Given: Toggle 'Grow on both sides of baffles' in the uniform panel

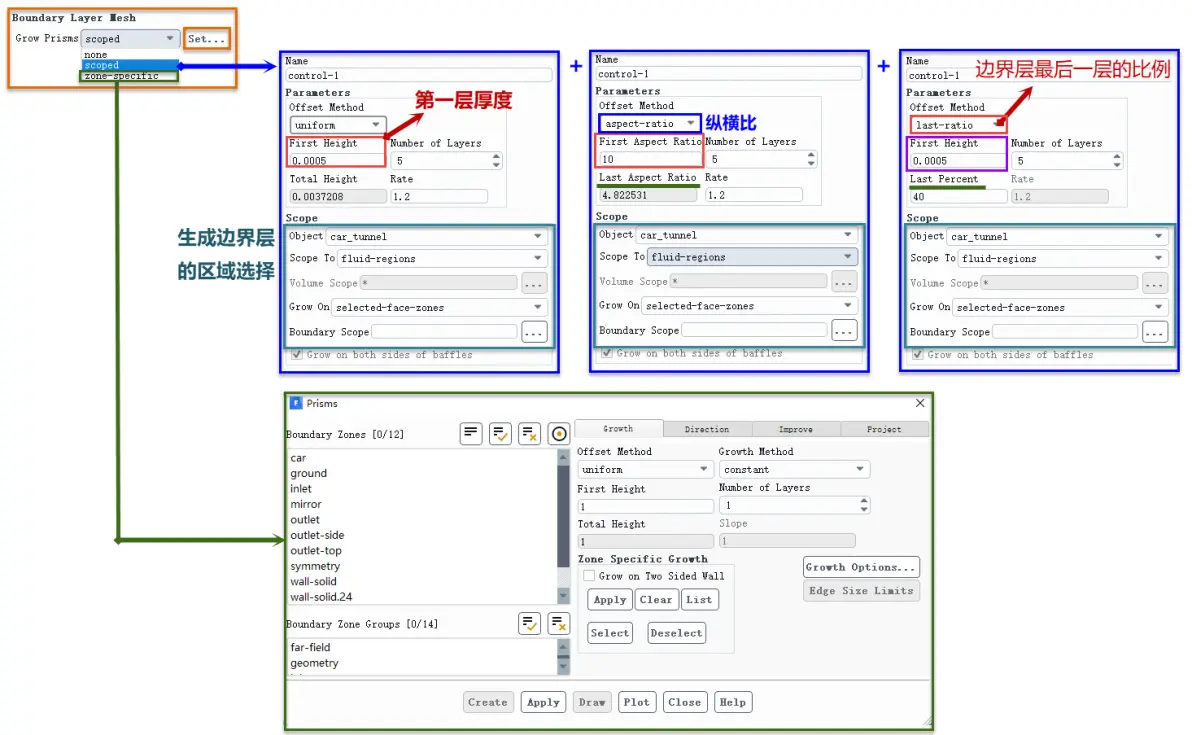Looking at the screenshot, I should 296,354.
